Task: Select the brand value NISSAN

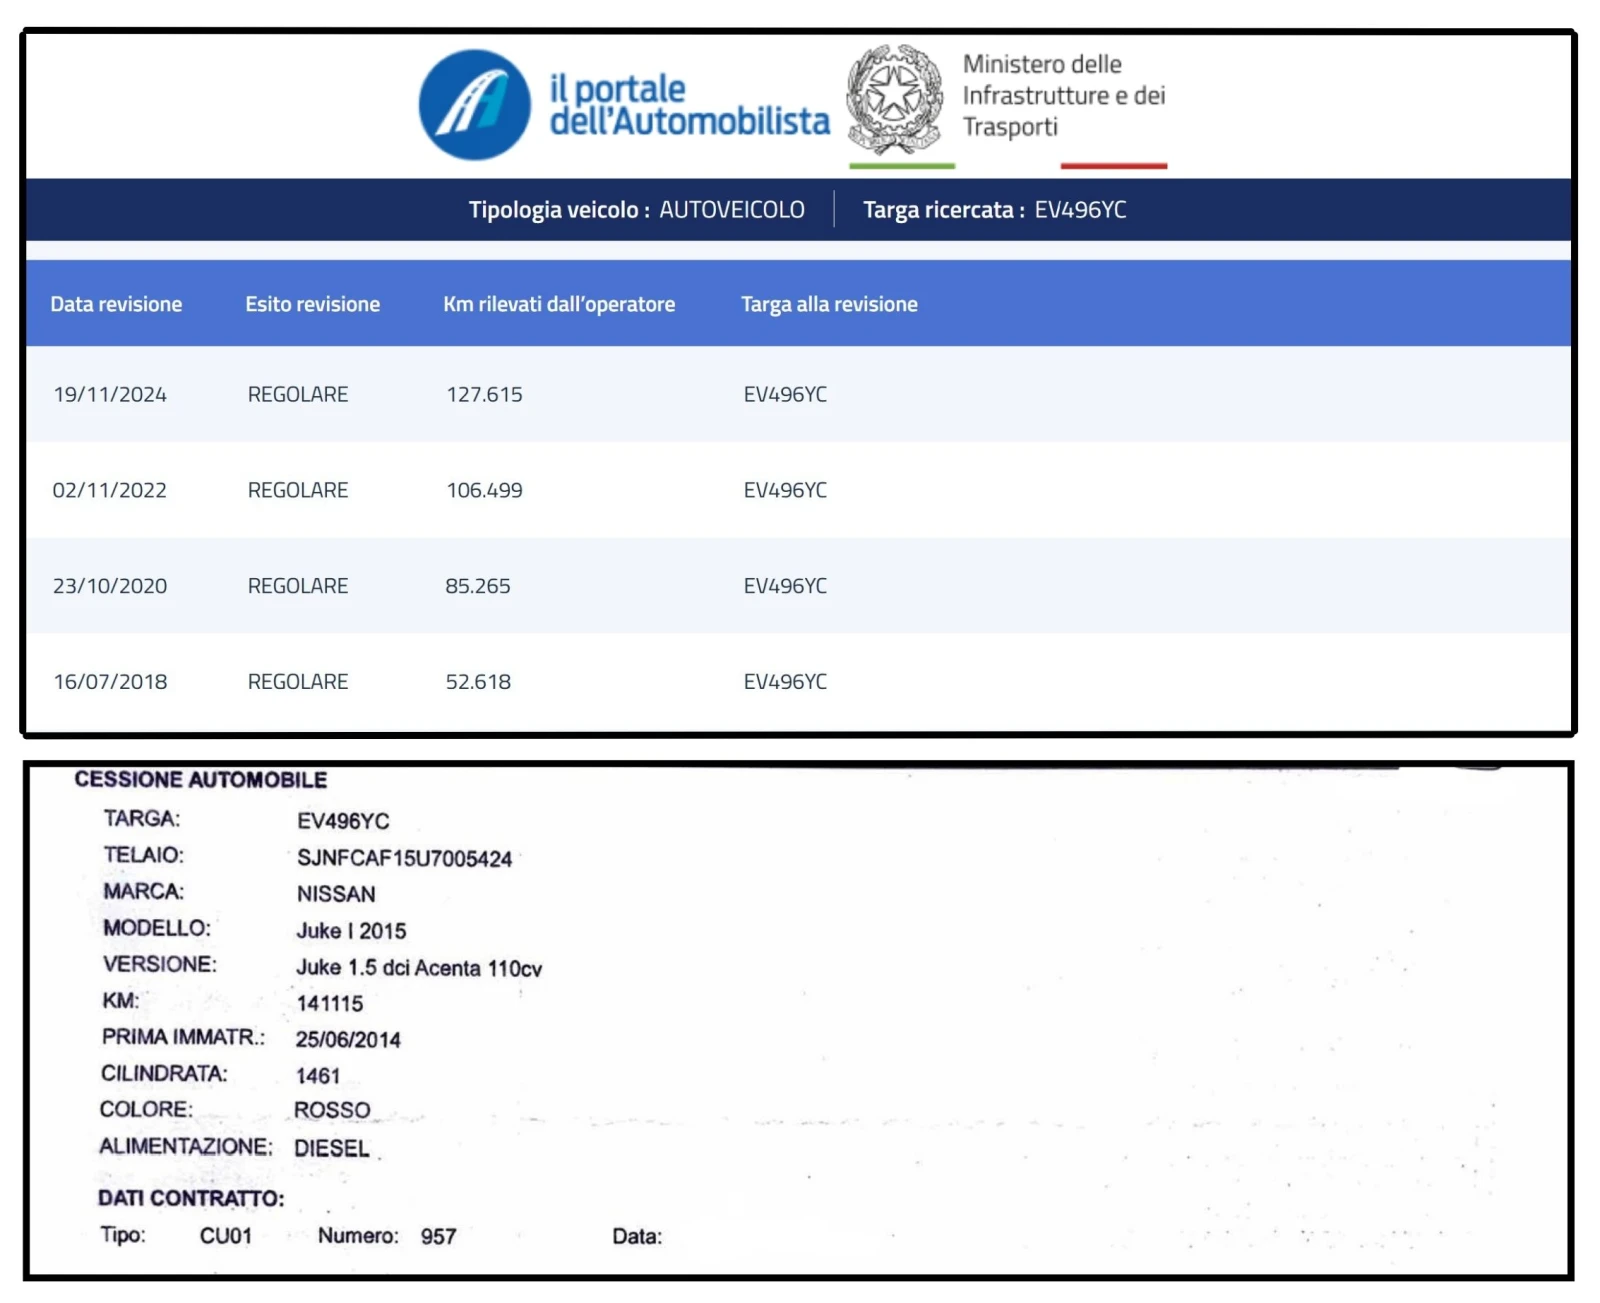Action: tap(336, 895)
